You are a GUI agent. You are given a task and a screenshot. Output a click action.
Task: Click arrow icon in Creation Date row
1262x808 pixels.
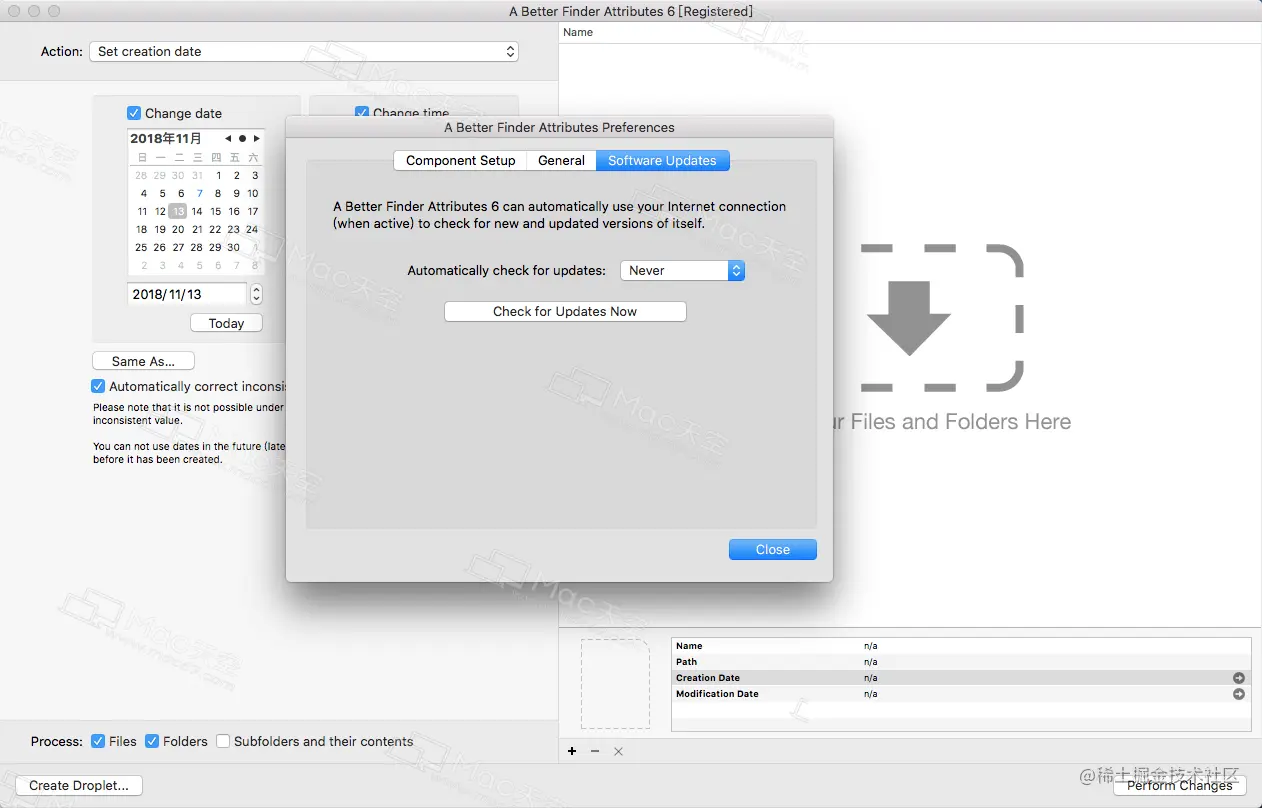tap(1239, 678)
